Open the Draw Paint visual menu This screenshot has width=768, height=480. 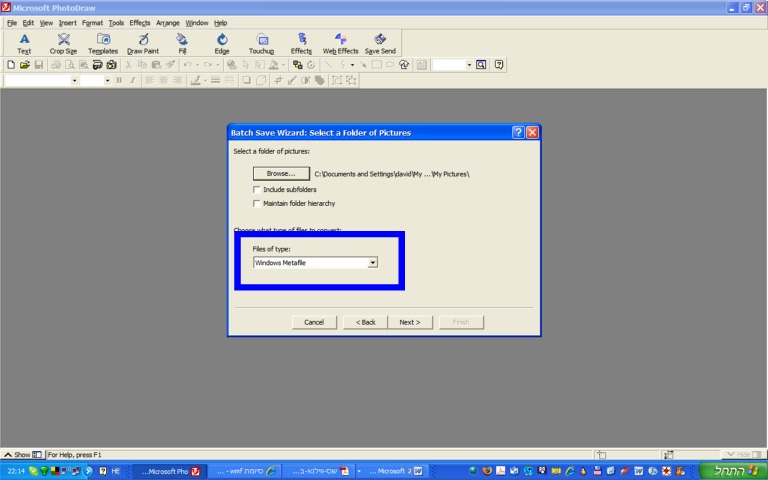[x=143, y=43]
